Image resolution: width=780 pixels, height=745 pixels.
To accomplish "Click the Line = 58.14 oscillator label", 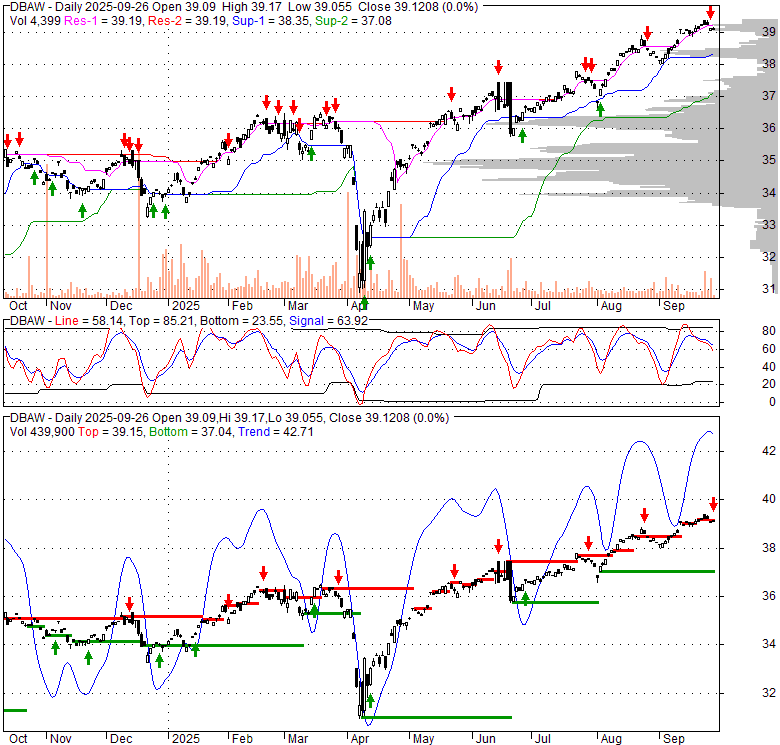I will pos(90,321).
